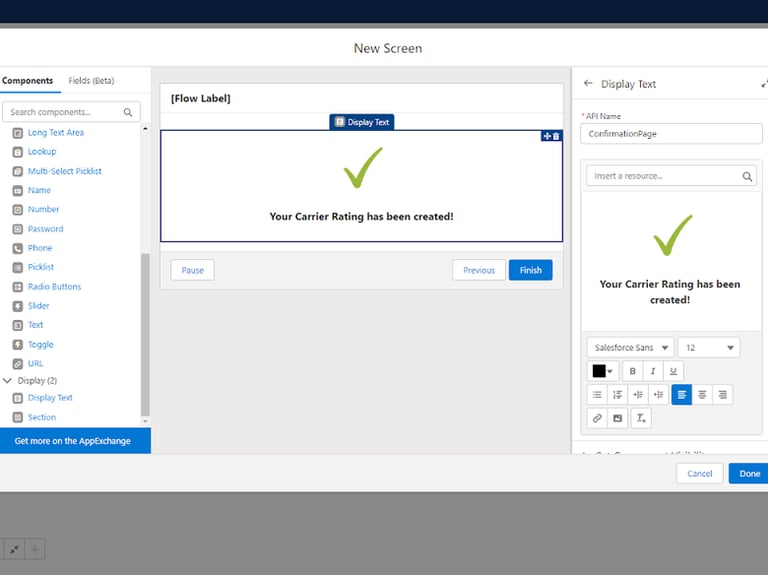Focus the Insert a resource field

pyautogui.click(x=671, y=176)
